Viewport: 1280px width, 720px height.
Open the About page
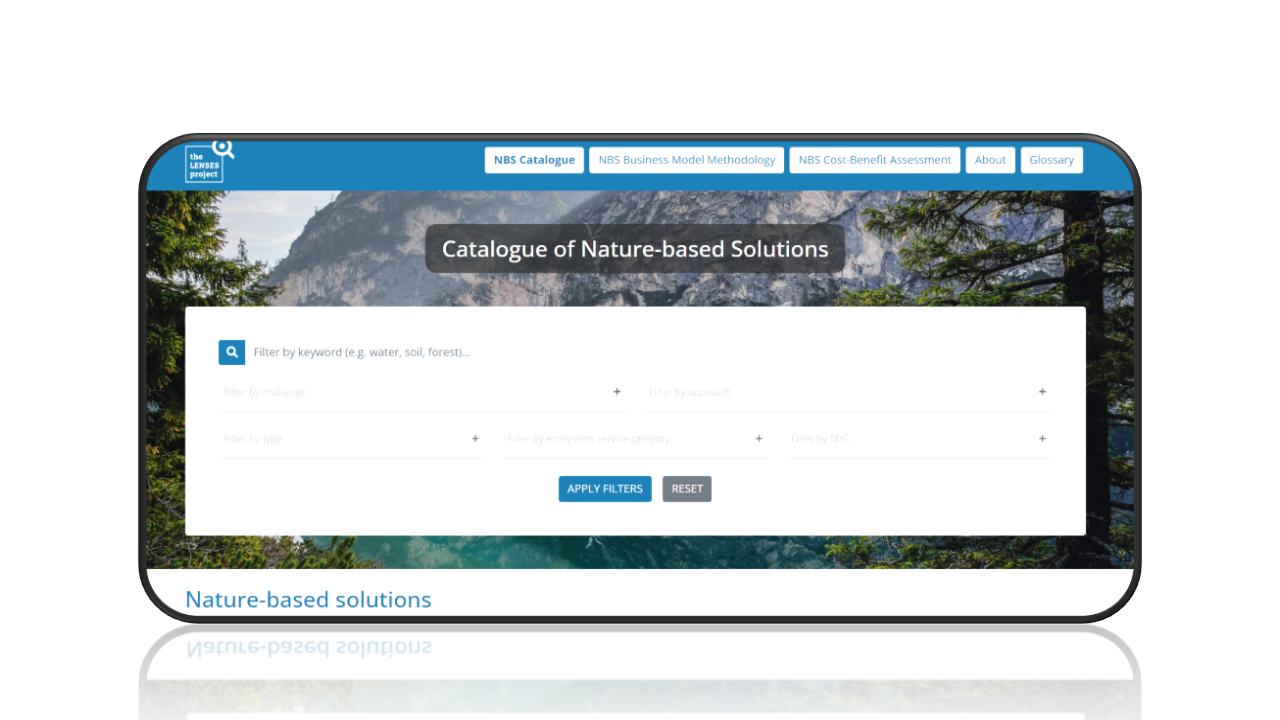[x=990, y=160]
